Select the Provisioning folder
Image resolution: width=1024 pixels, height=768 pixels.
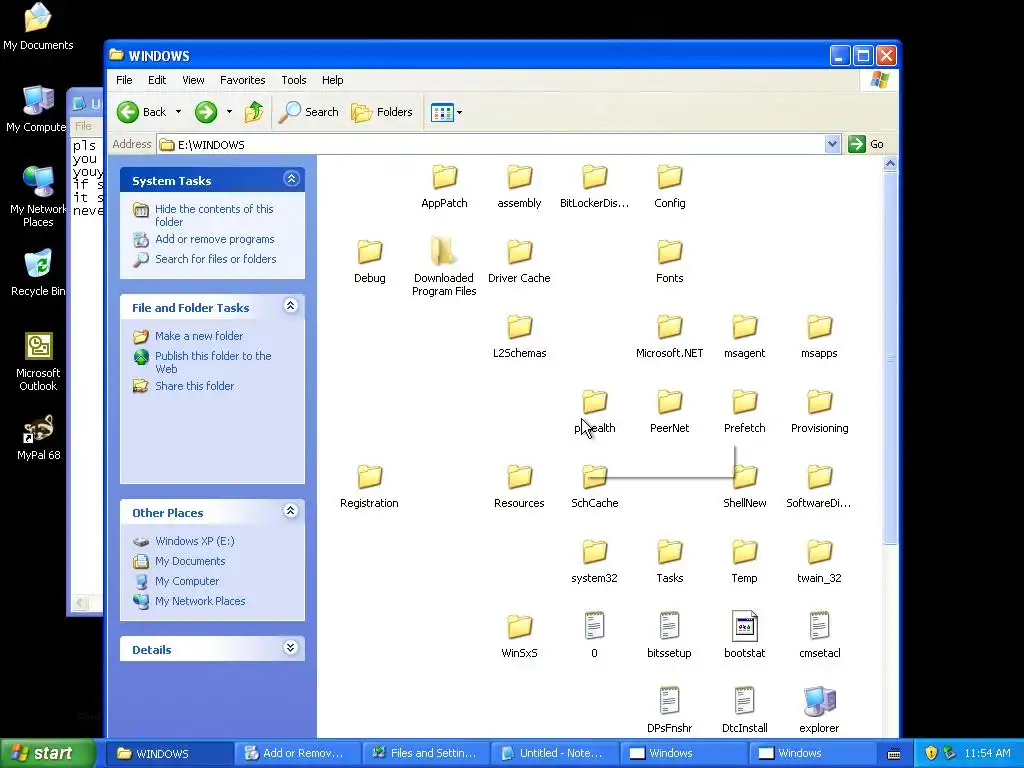pos(820,411)
